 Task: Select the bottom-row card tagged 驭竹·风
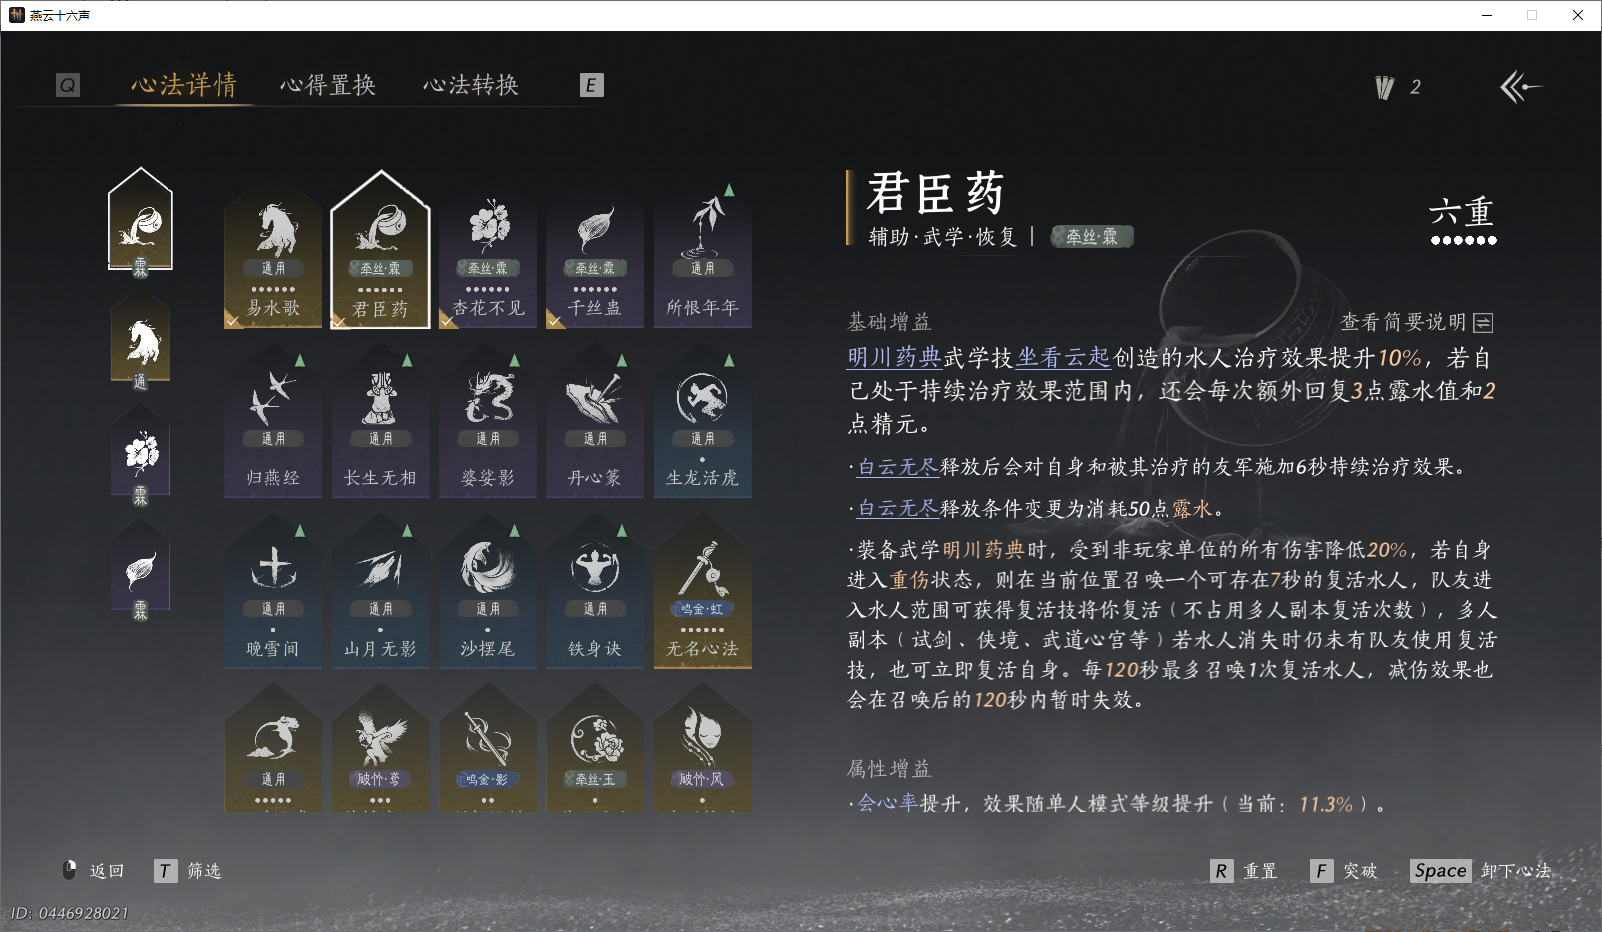point(703,748)
